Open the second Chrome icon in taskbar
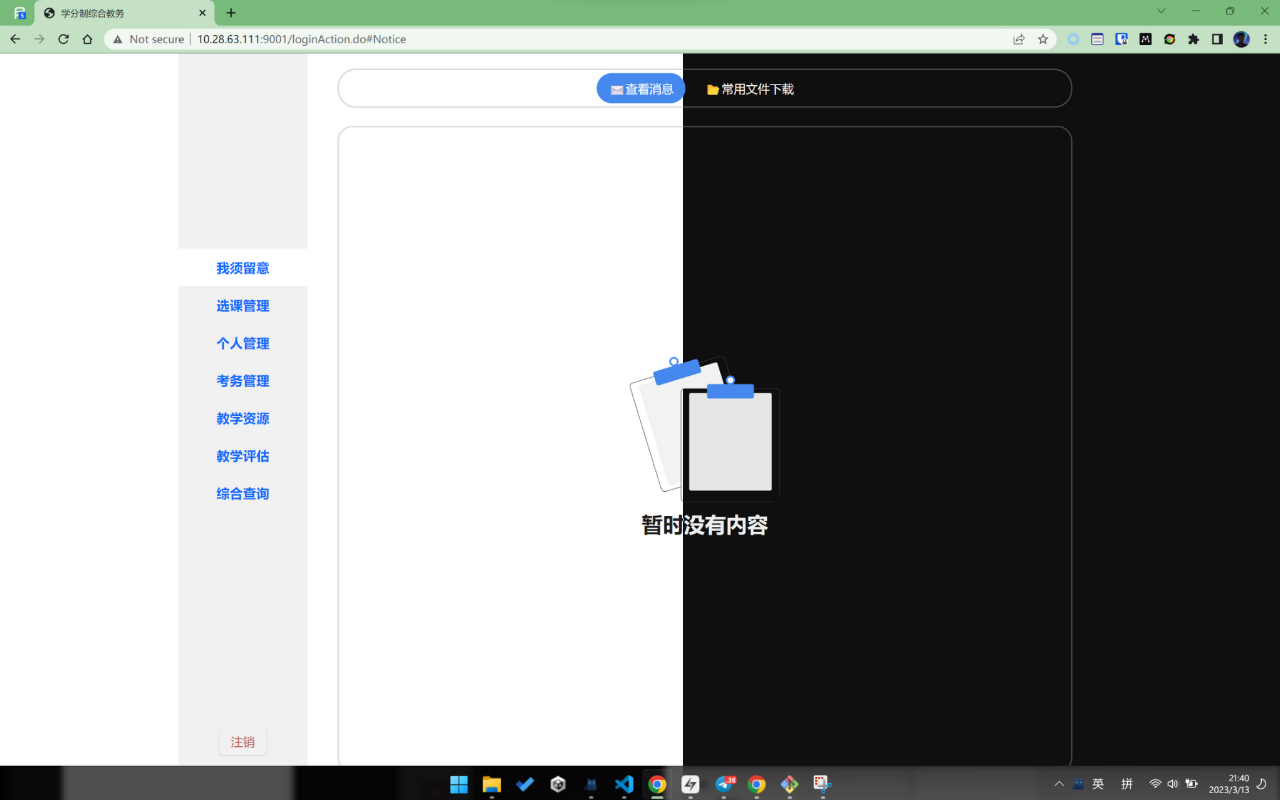The height and width of the screenshot is (800, 1280). click(757, 784)
